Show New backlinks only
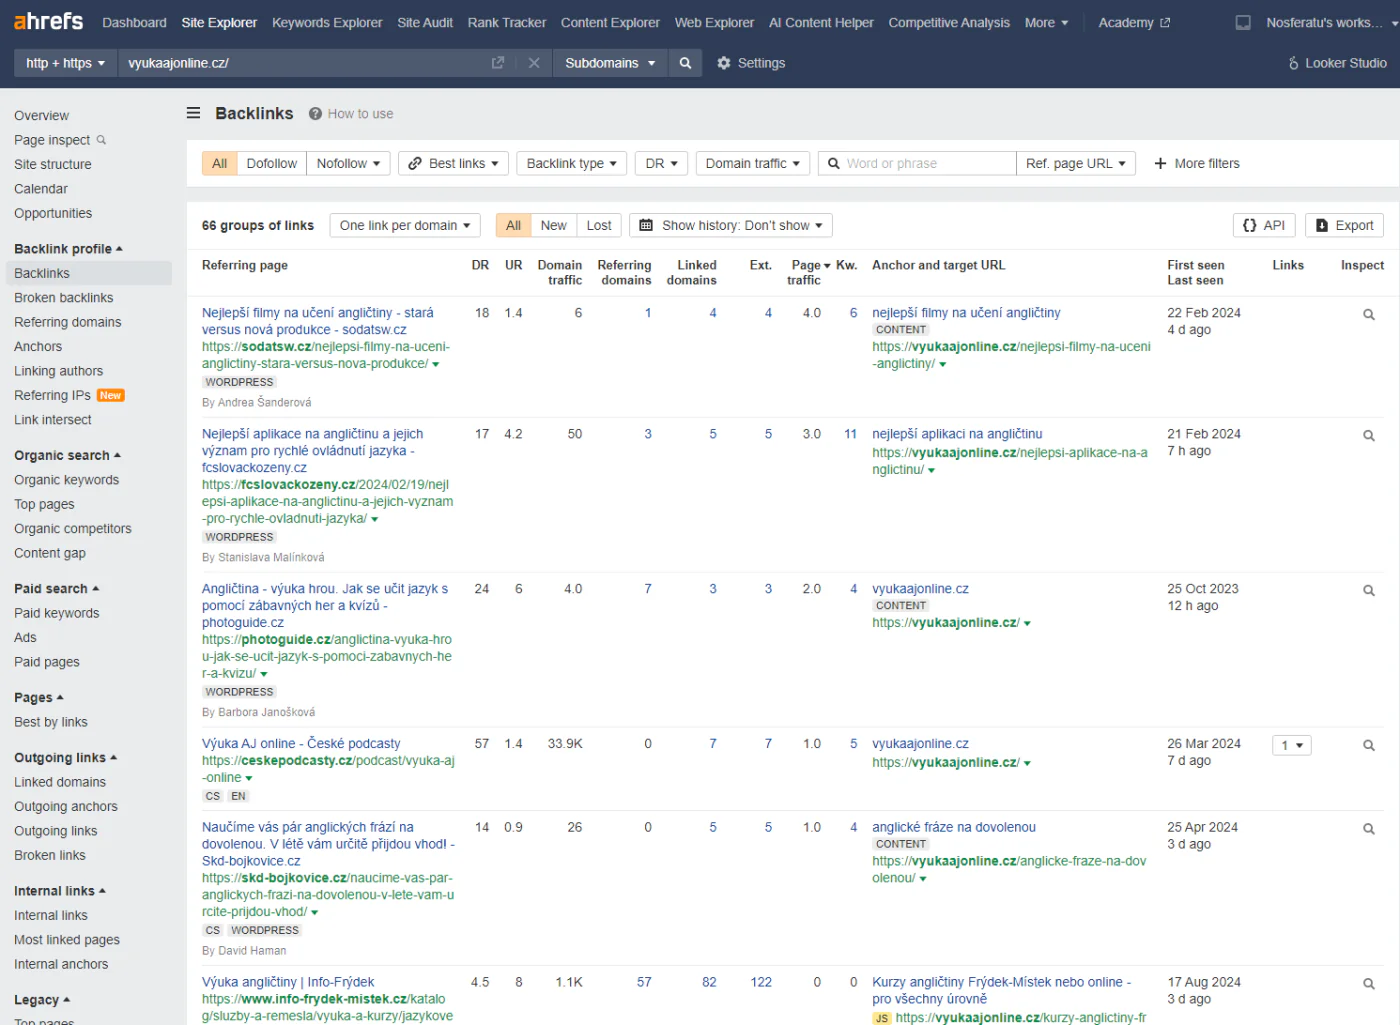This screenshot has height=1025, width=1400. 553,225
